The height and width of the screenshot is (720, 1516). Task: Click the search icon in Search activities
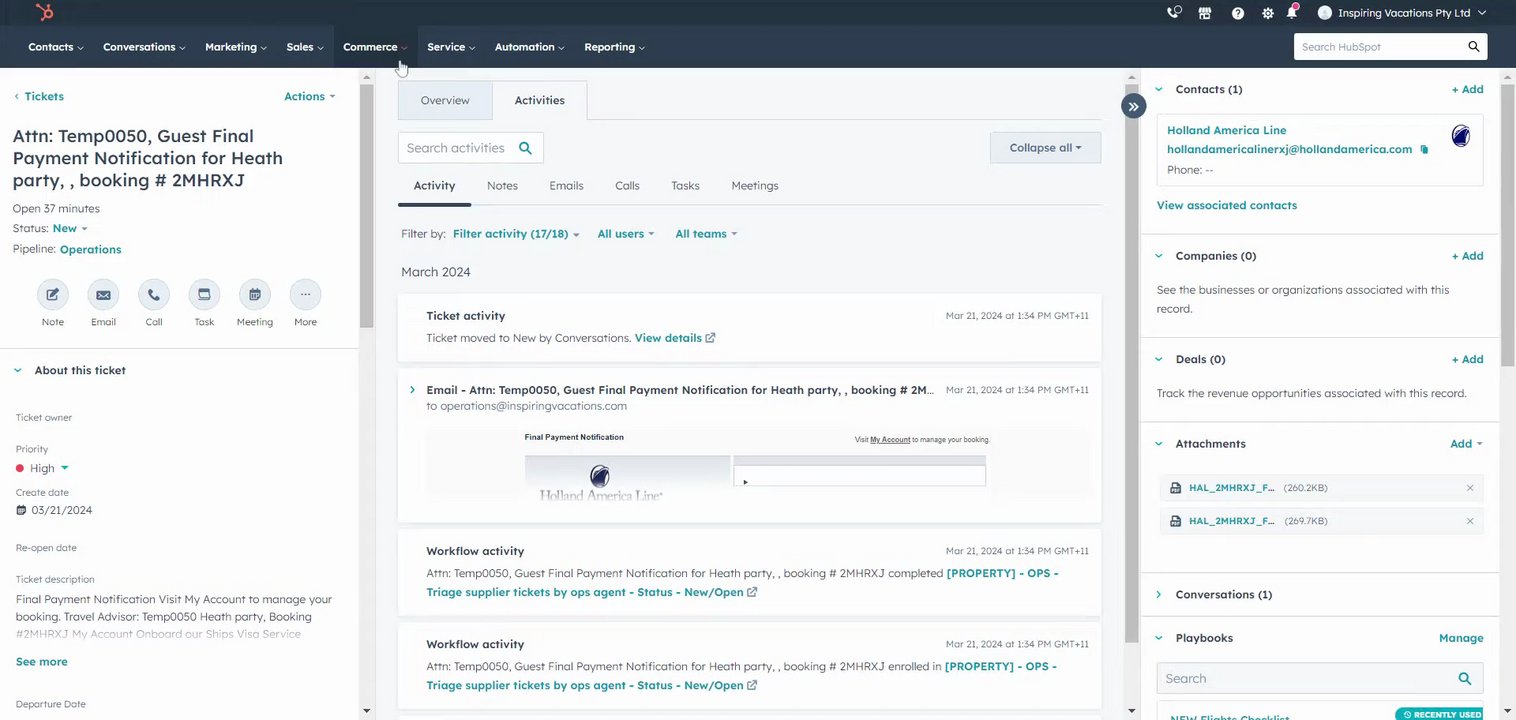tap(526, 148)
